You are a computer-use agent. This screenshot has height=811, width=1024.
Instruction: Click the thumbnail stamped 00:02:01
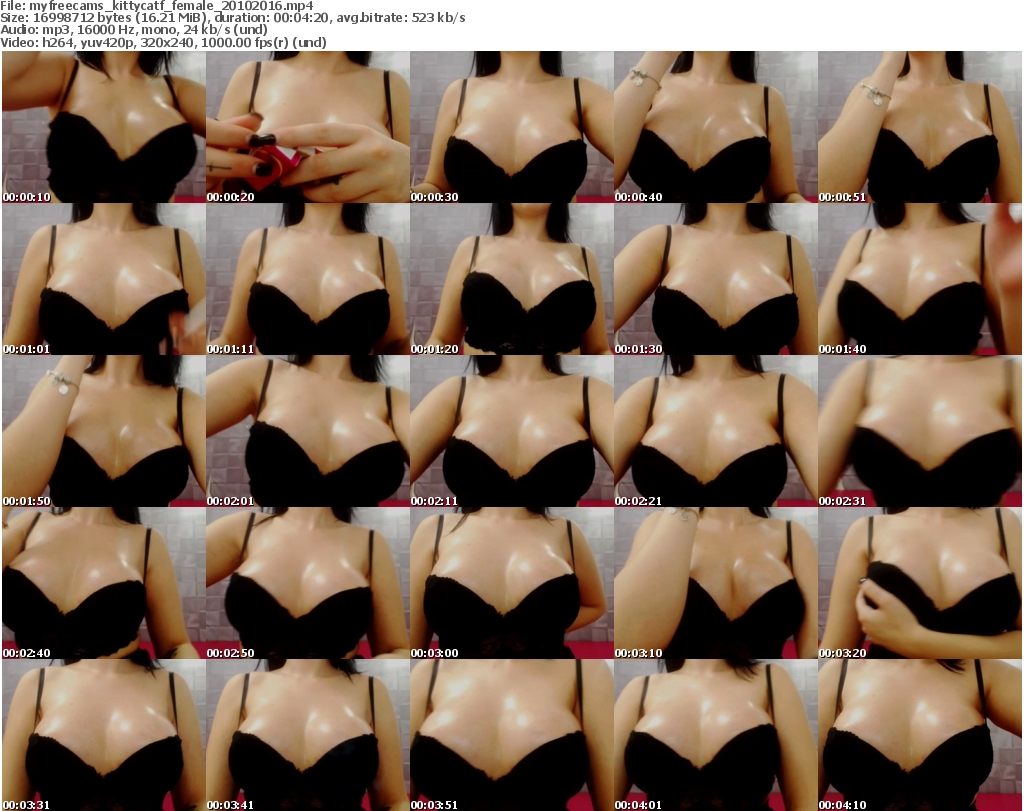pyautogui.click(x=308, y=431)
